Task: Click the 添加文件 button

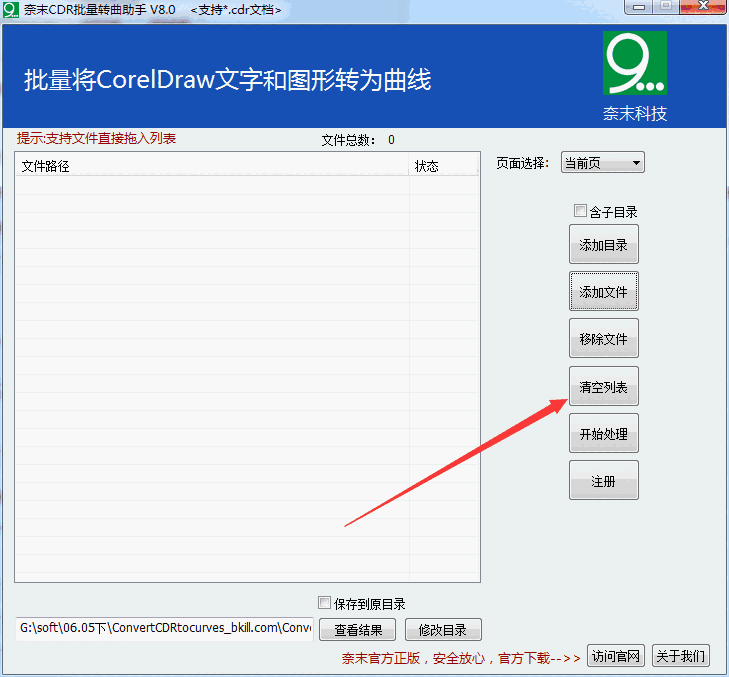Action: pyautogui.click(x=603, y=292)
